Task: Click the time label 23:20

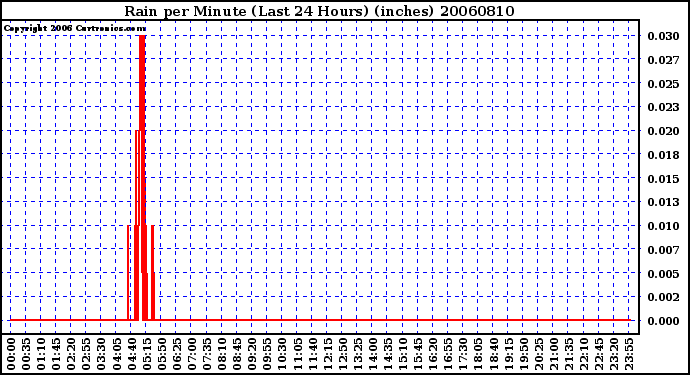Action: coord(613,354)
